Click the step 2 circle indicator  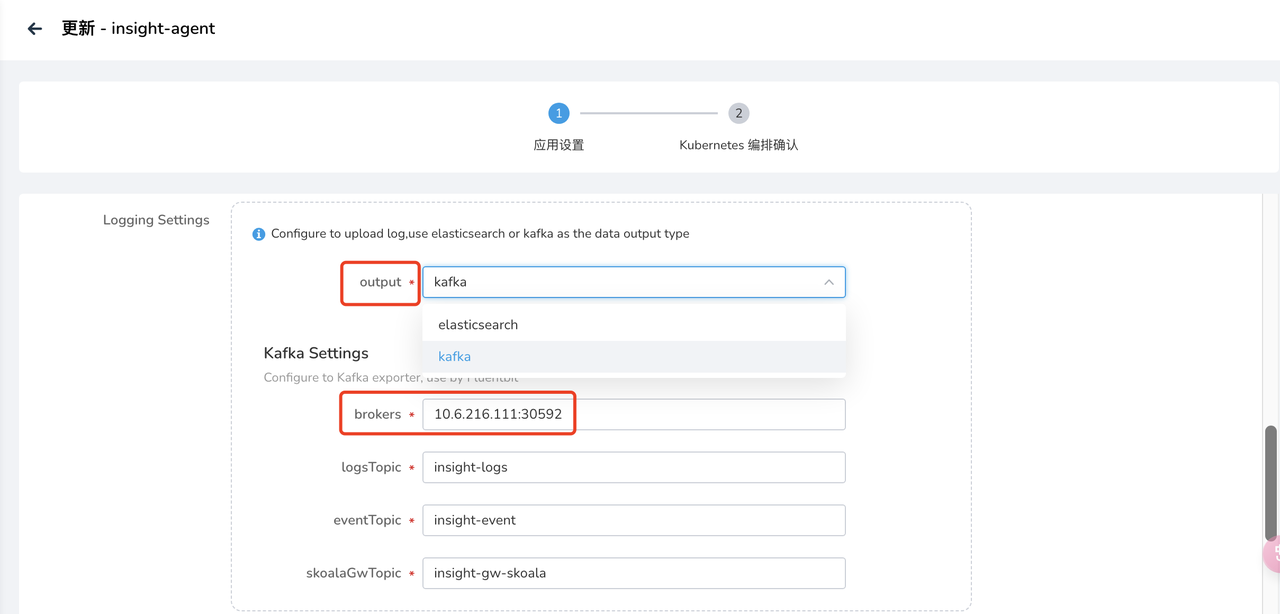point(739,113)
